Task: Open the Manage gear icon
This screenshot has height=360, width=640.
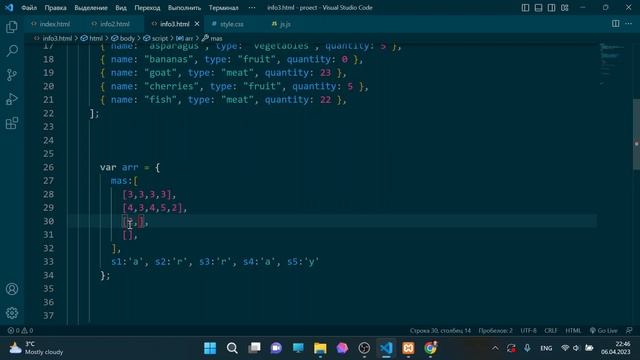Action: (12, 313)
